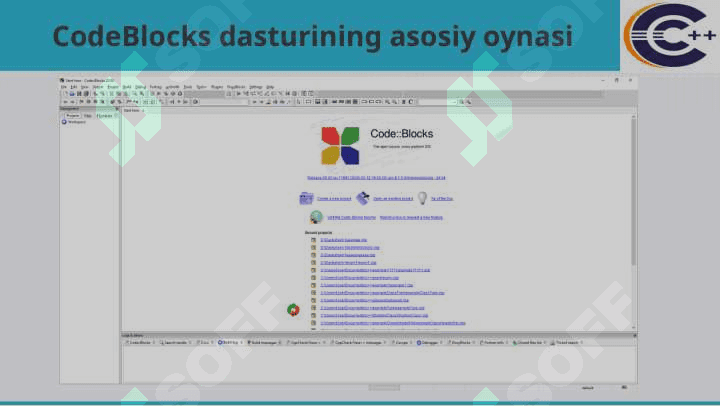Click the Jump back toolbar arrow
The image size is (720, 406).
[66, 102]
